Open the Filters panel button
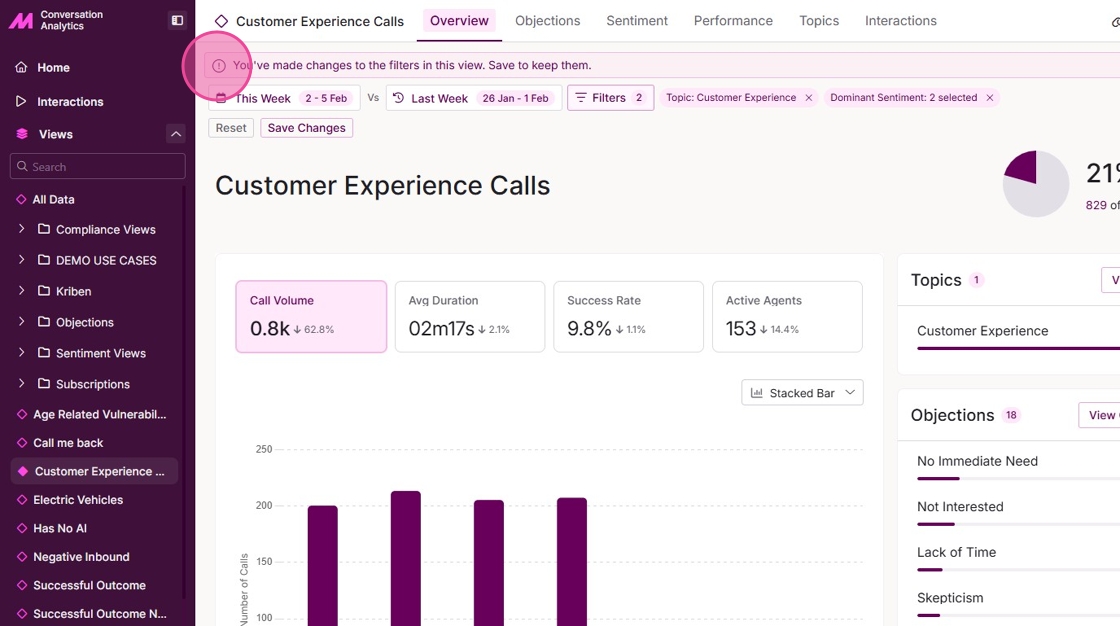Image resolution: width=1120 pixels, height=626 pixels. pos(610,98)
